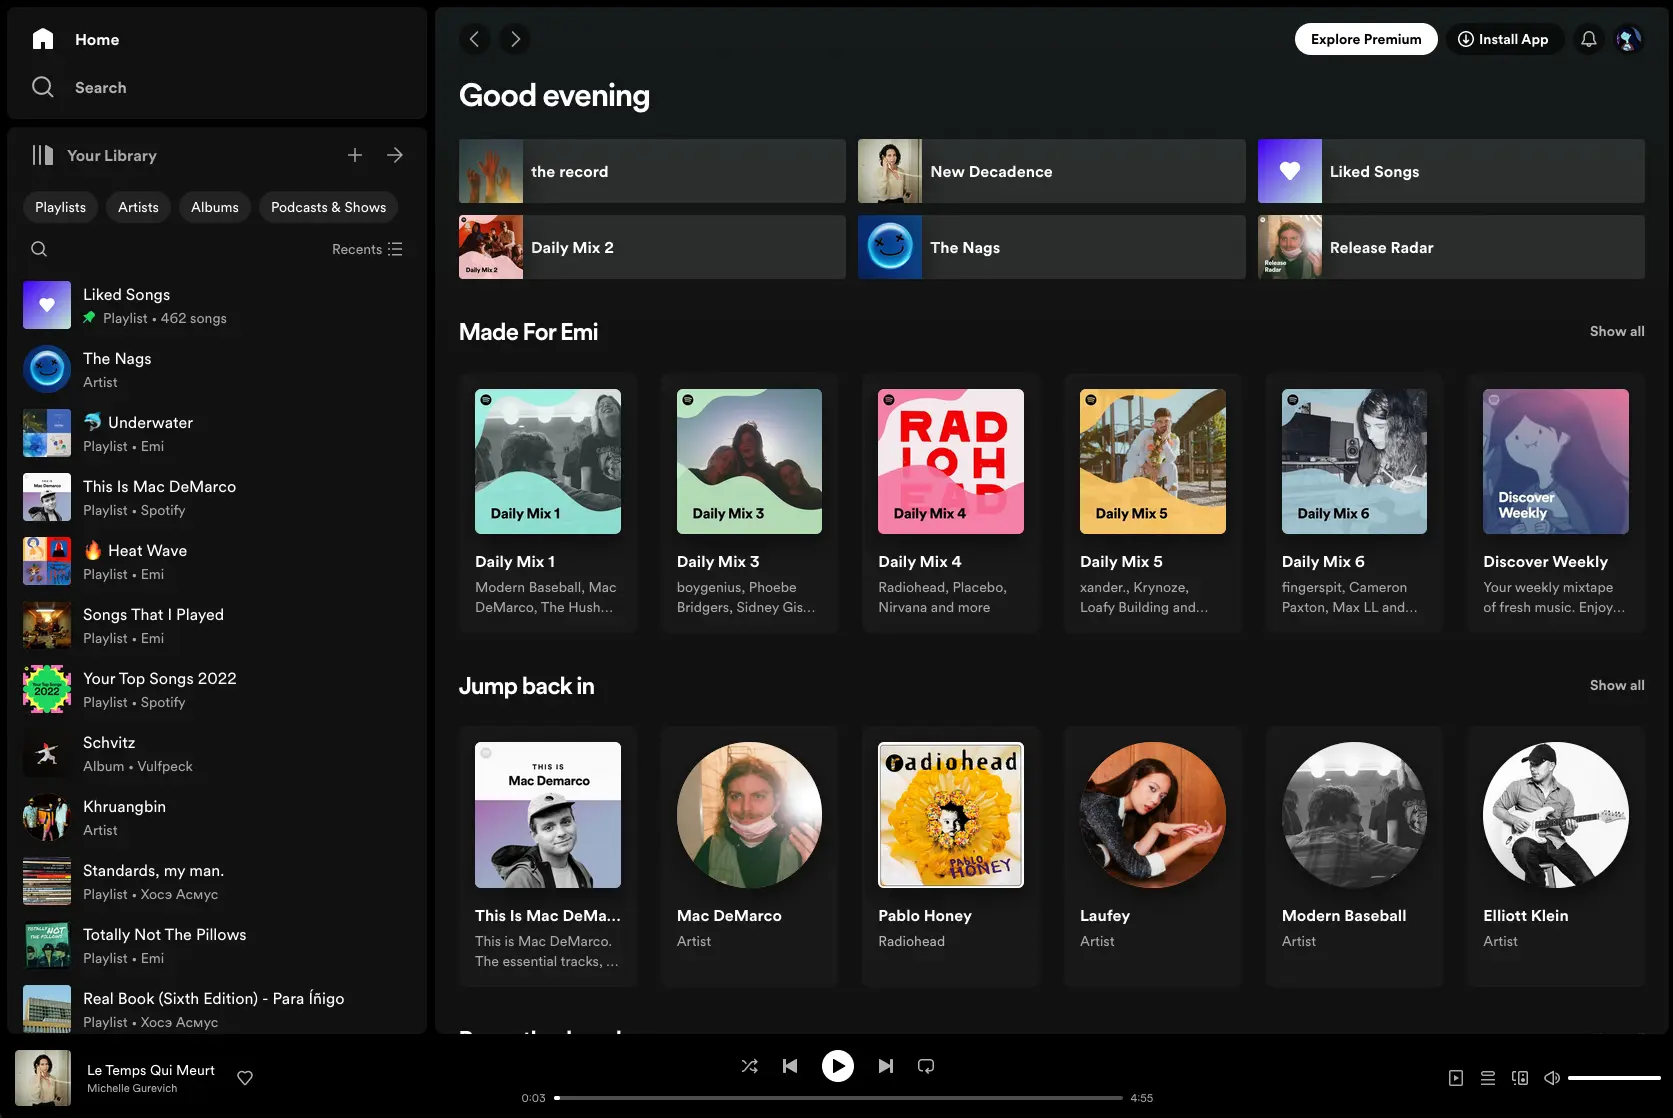Go to Home in sidebar
Screen dimensions: 1673x1118
(x=76, y=39)
